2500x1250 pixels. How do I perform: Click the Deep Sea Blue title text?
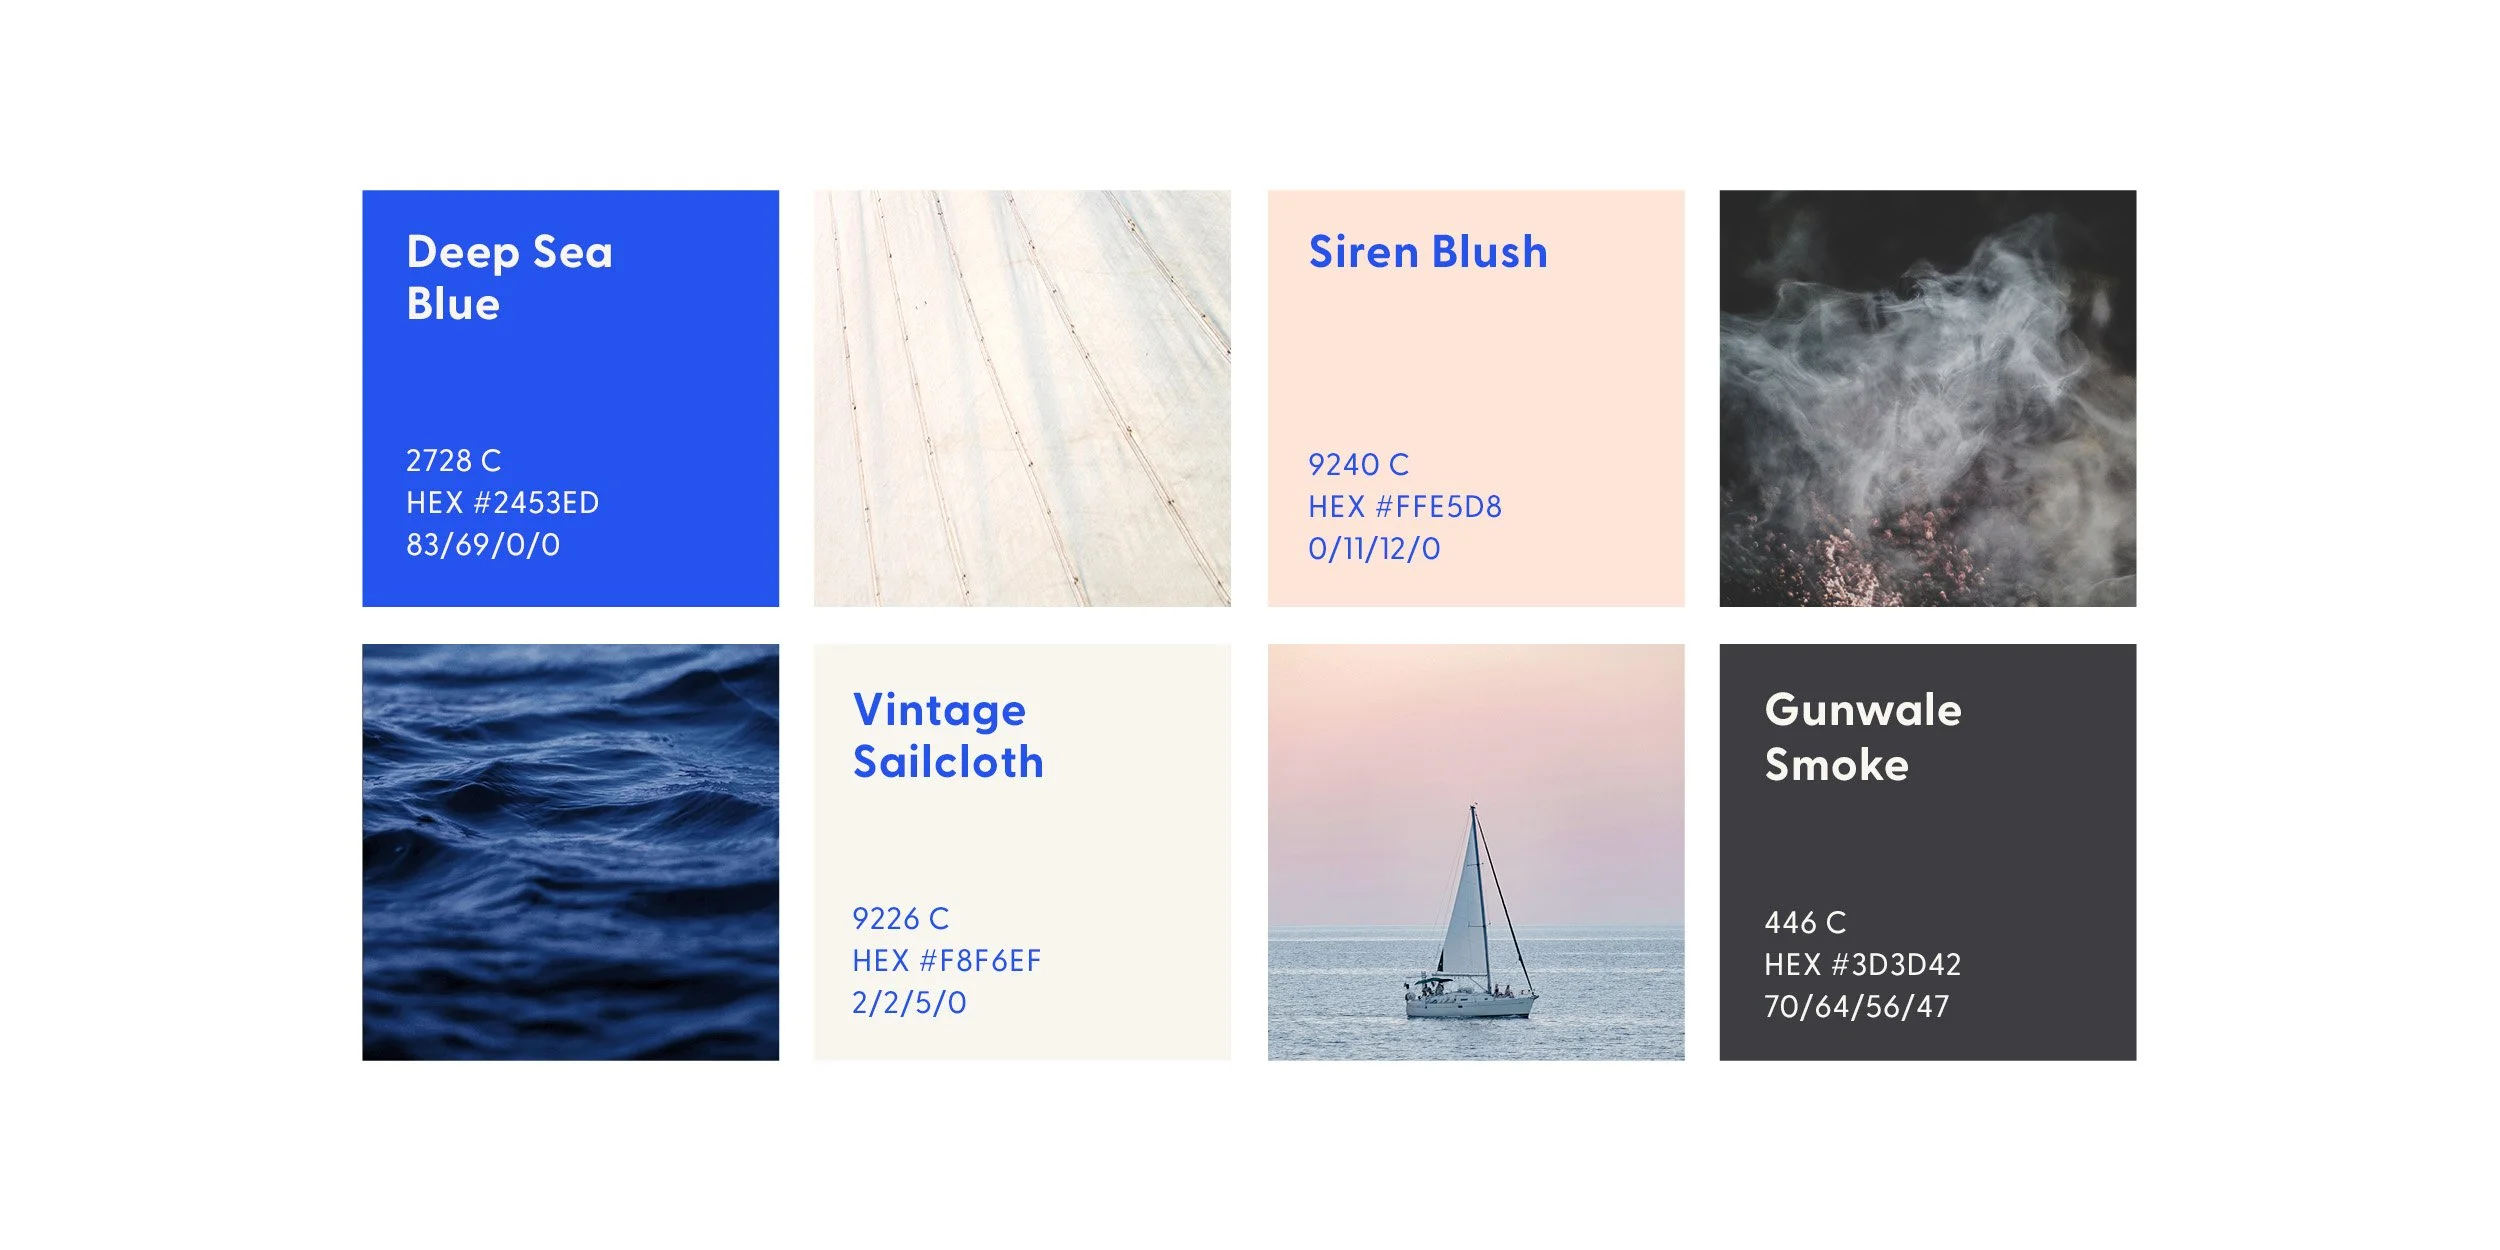click(509, 278)
